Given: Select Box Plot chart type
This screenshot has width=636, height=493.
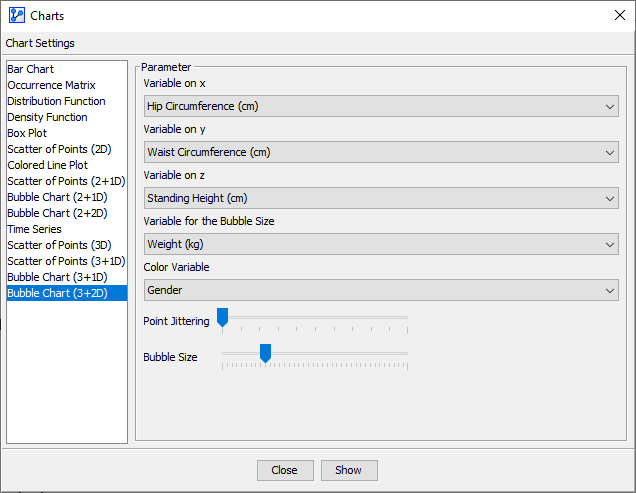Looking at the screenshot, I should click(x=27, y=133).
